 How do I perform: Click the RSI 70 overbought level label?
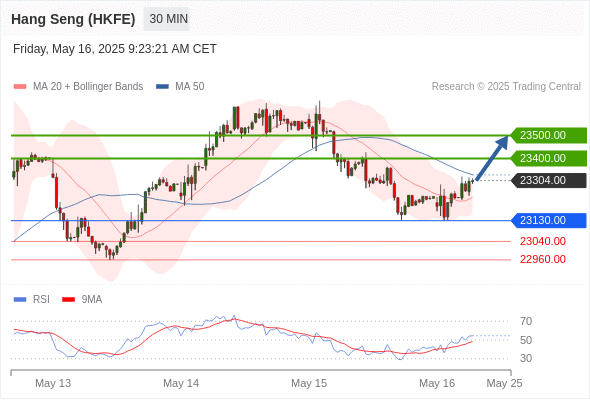(526, 321)
